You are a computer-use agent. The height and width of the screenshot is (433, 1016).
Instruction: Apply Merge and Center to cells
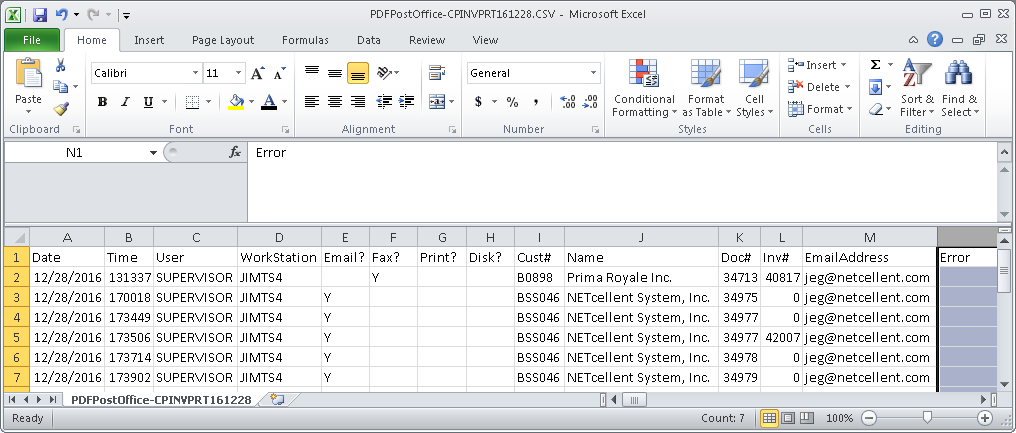436,101
